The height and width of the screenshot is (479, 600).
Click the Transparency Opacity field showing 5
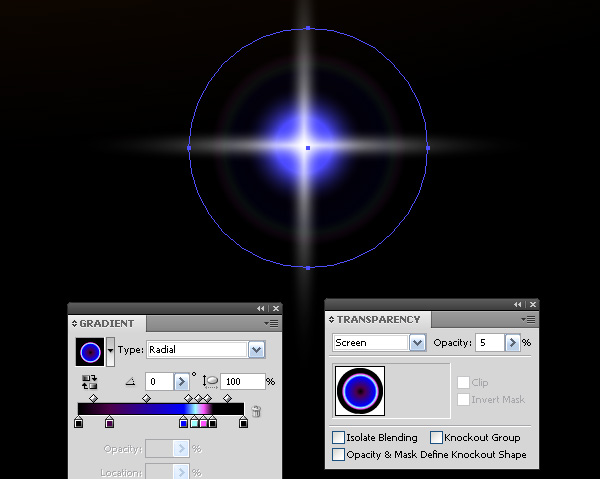pyautogui.click(x=489, y=342)
